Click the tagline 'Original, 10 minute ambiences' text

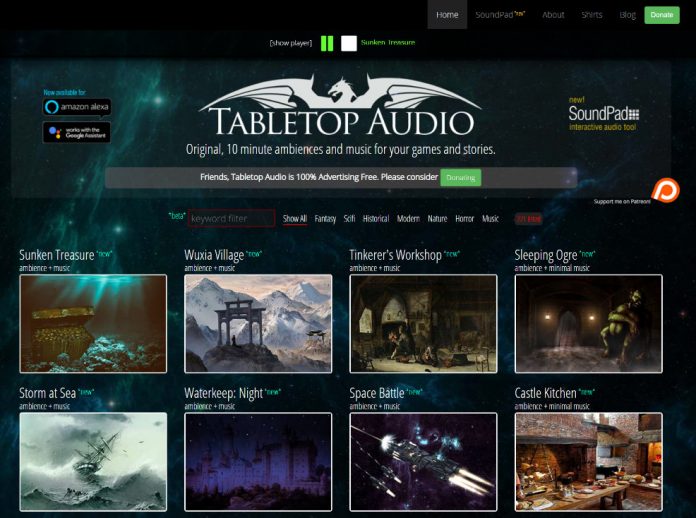(x=340, y=149)
